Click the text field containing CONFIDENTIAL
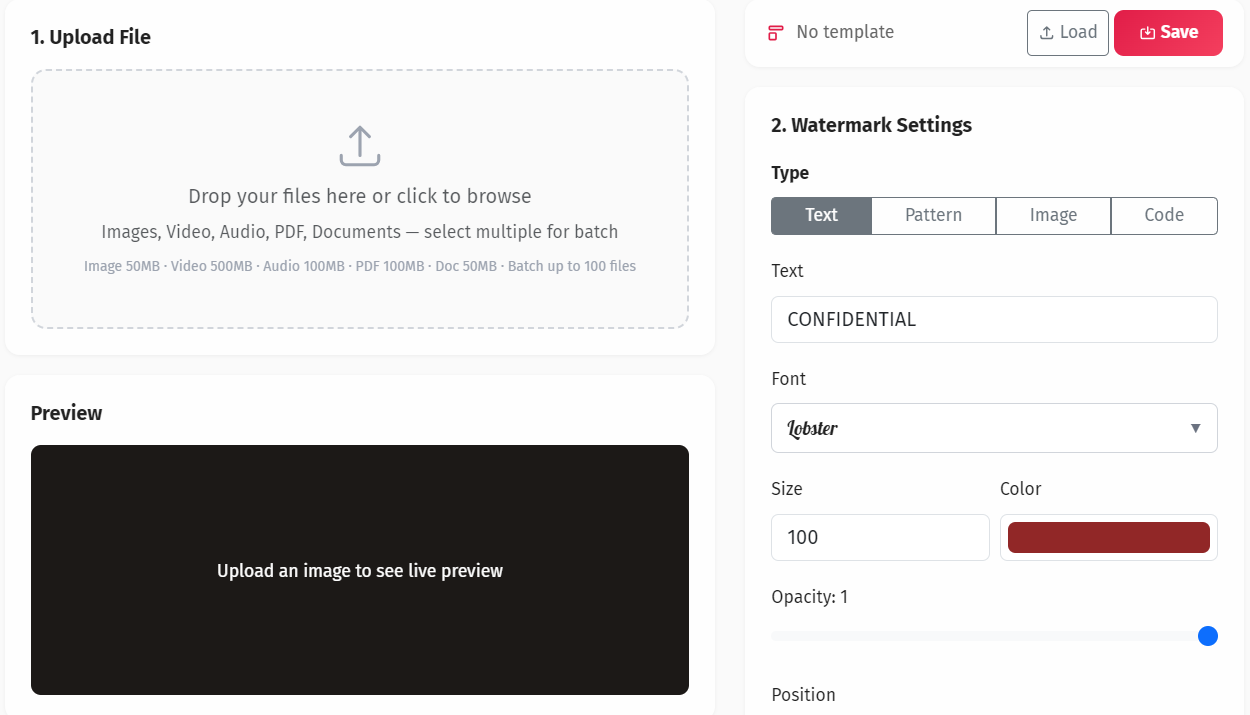 [994, 319]
